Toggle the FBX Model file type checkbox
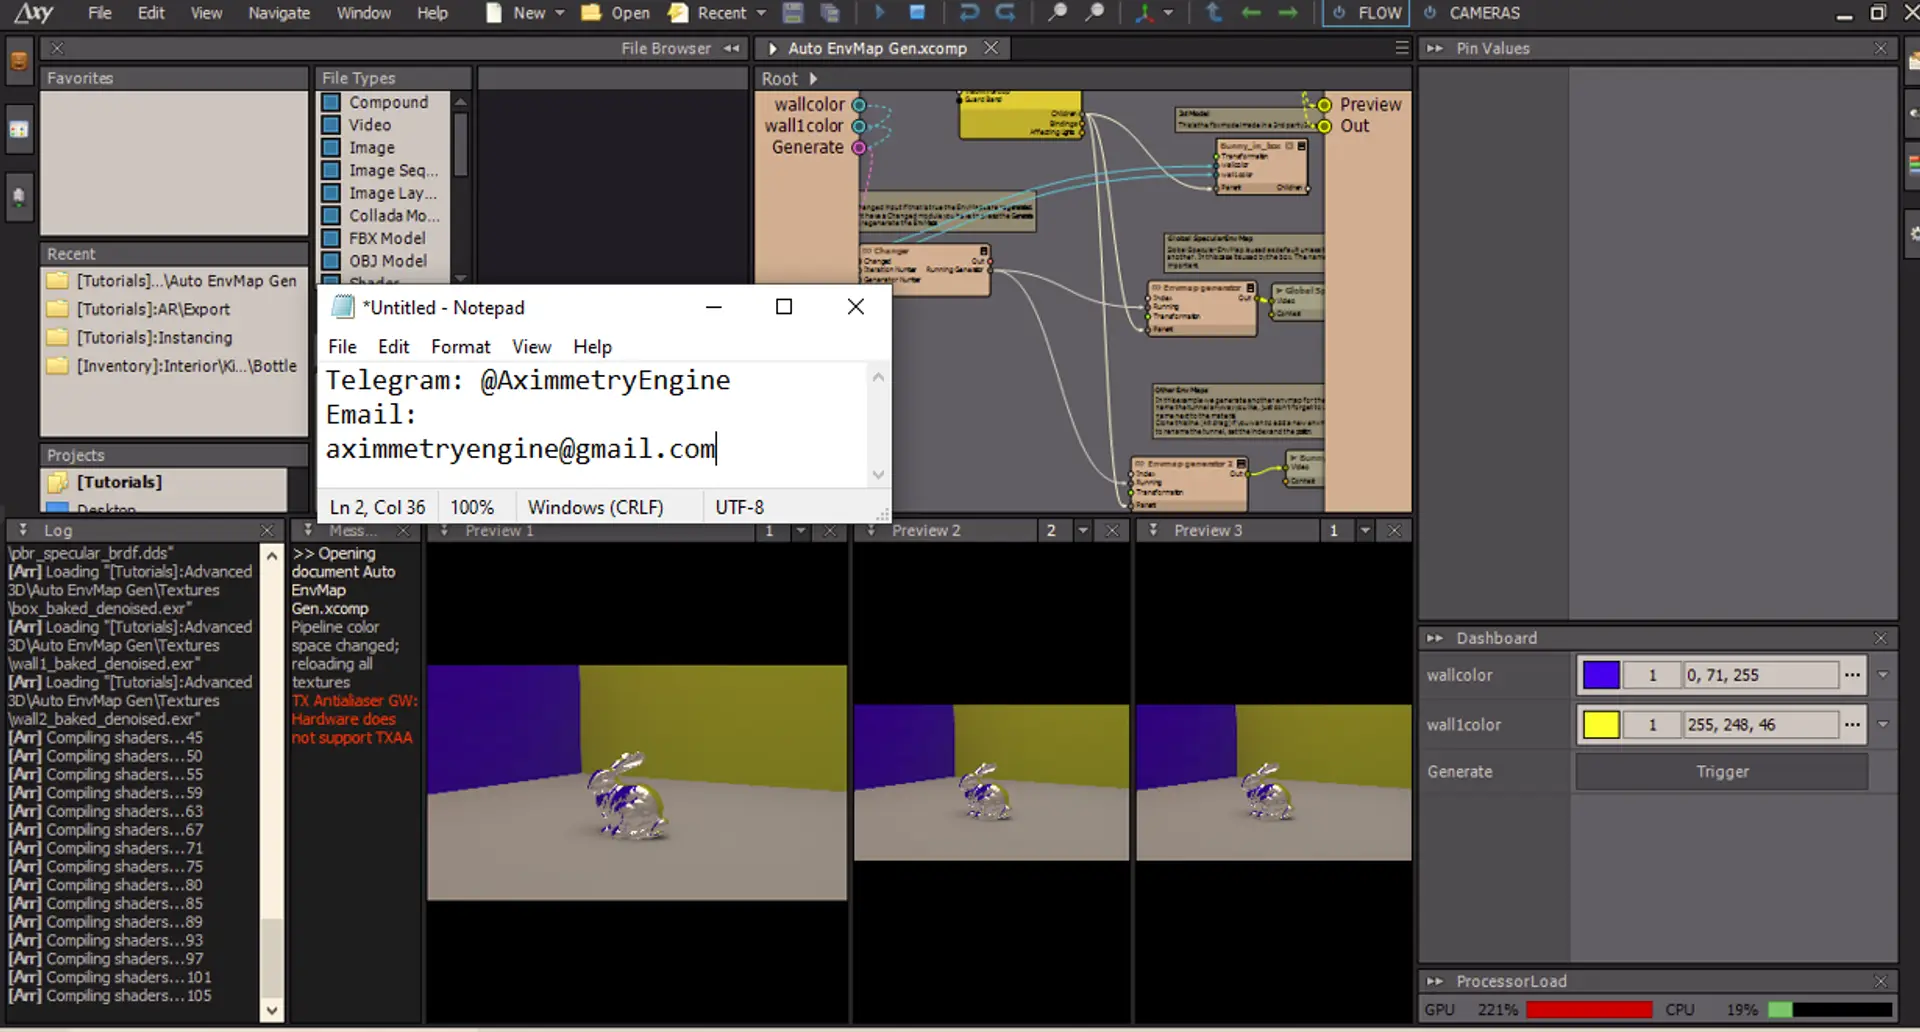 pyautogui.click(x=331, y=239)
